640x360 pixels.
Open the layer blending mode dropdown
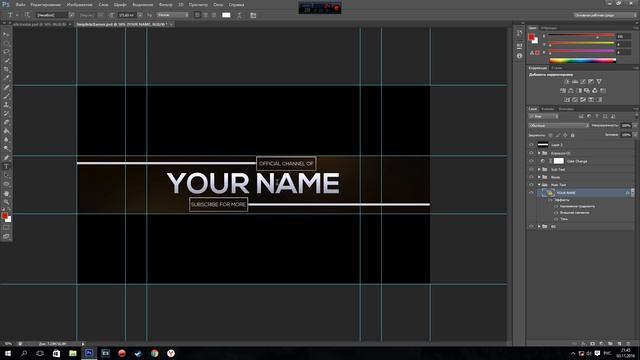click(x=559, y=125)
